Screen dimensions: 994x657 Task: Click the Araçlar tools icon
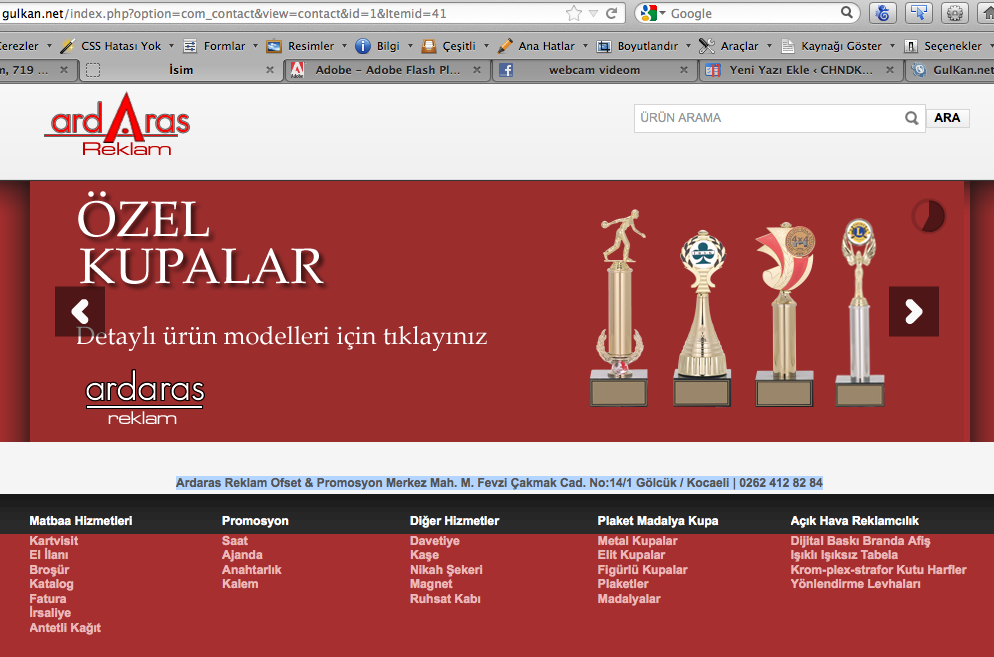point(707,46)
